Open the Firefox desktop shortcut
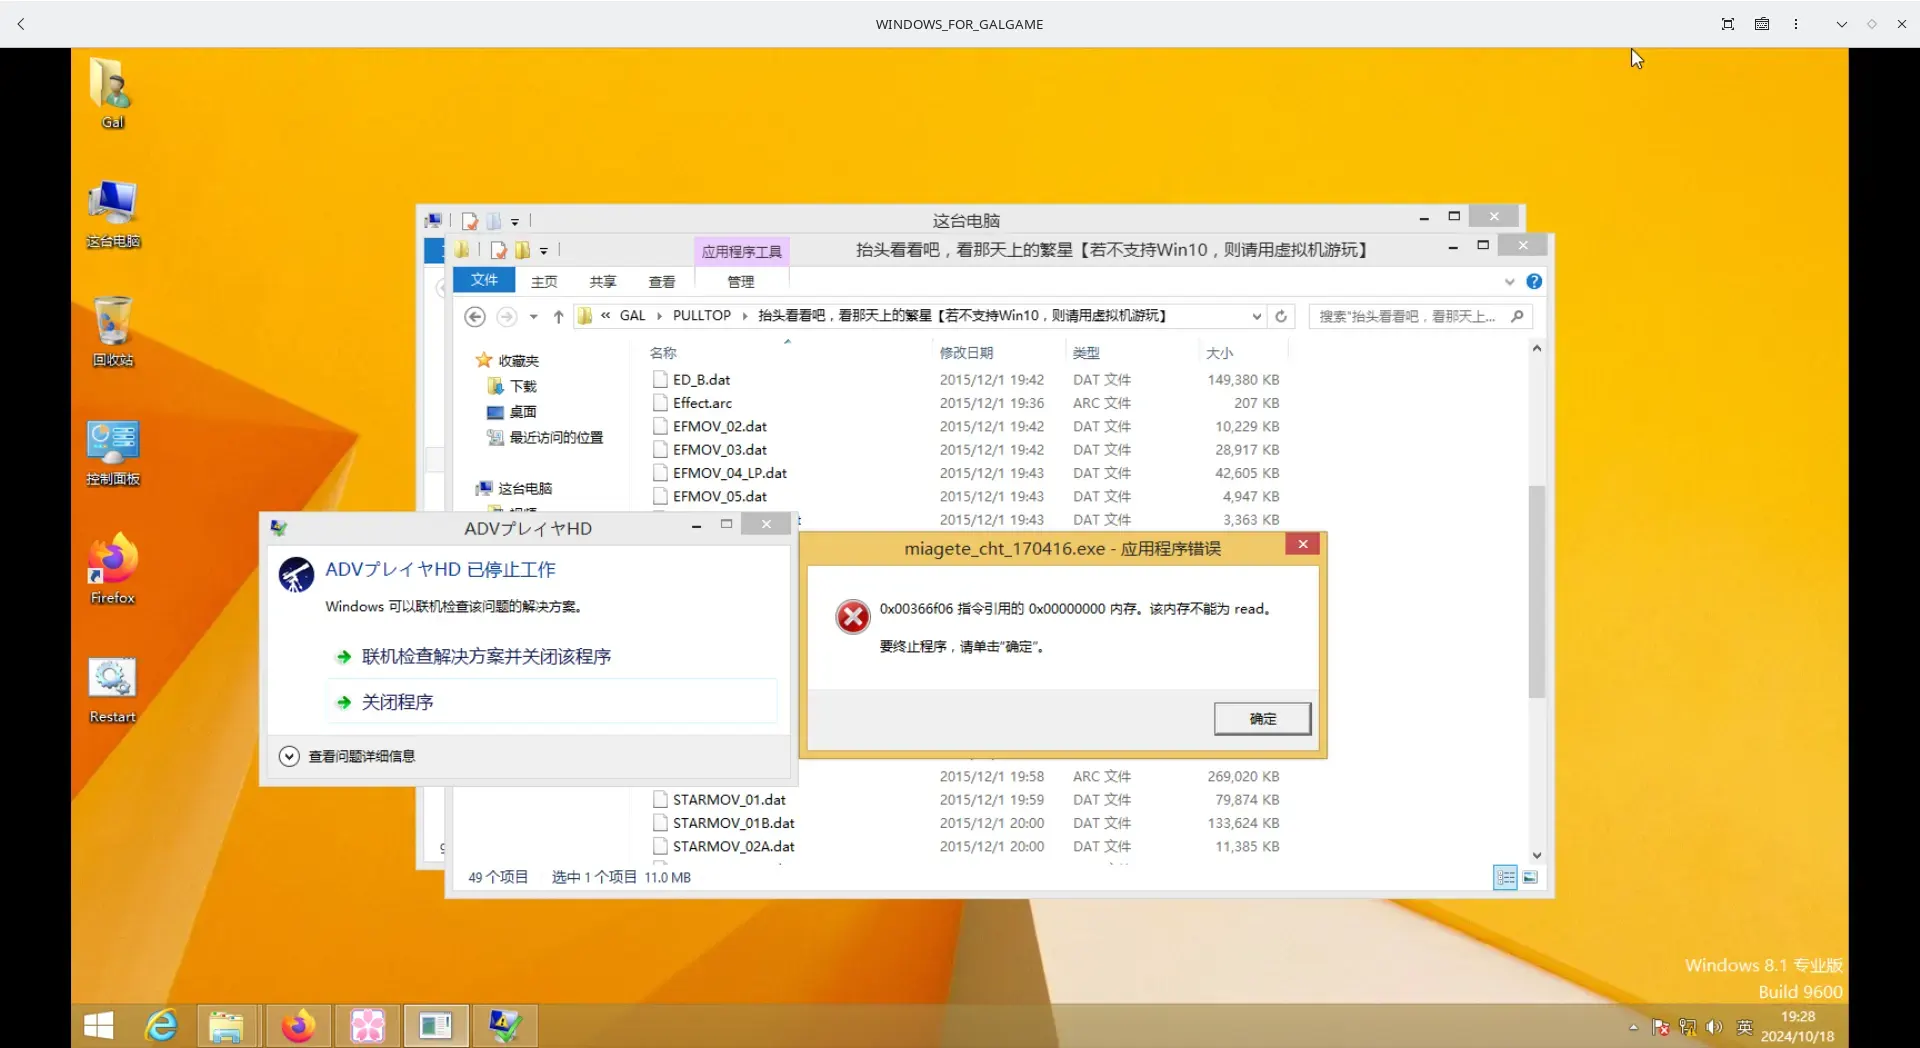Screen dimensions: 1920x1048 pos(113,568)
